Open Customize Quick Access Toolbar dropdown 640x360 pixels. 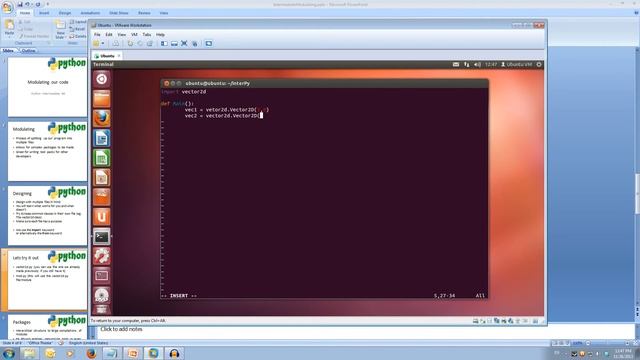(47, 4)
